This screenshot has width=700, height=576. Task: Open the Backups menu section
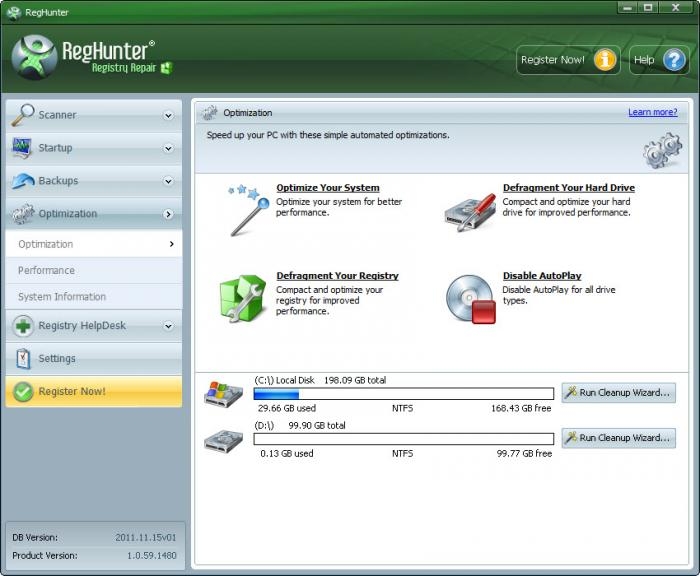click(x=94, y=181)
